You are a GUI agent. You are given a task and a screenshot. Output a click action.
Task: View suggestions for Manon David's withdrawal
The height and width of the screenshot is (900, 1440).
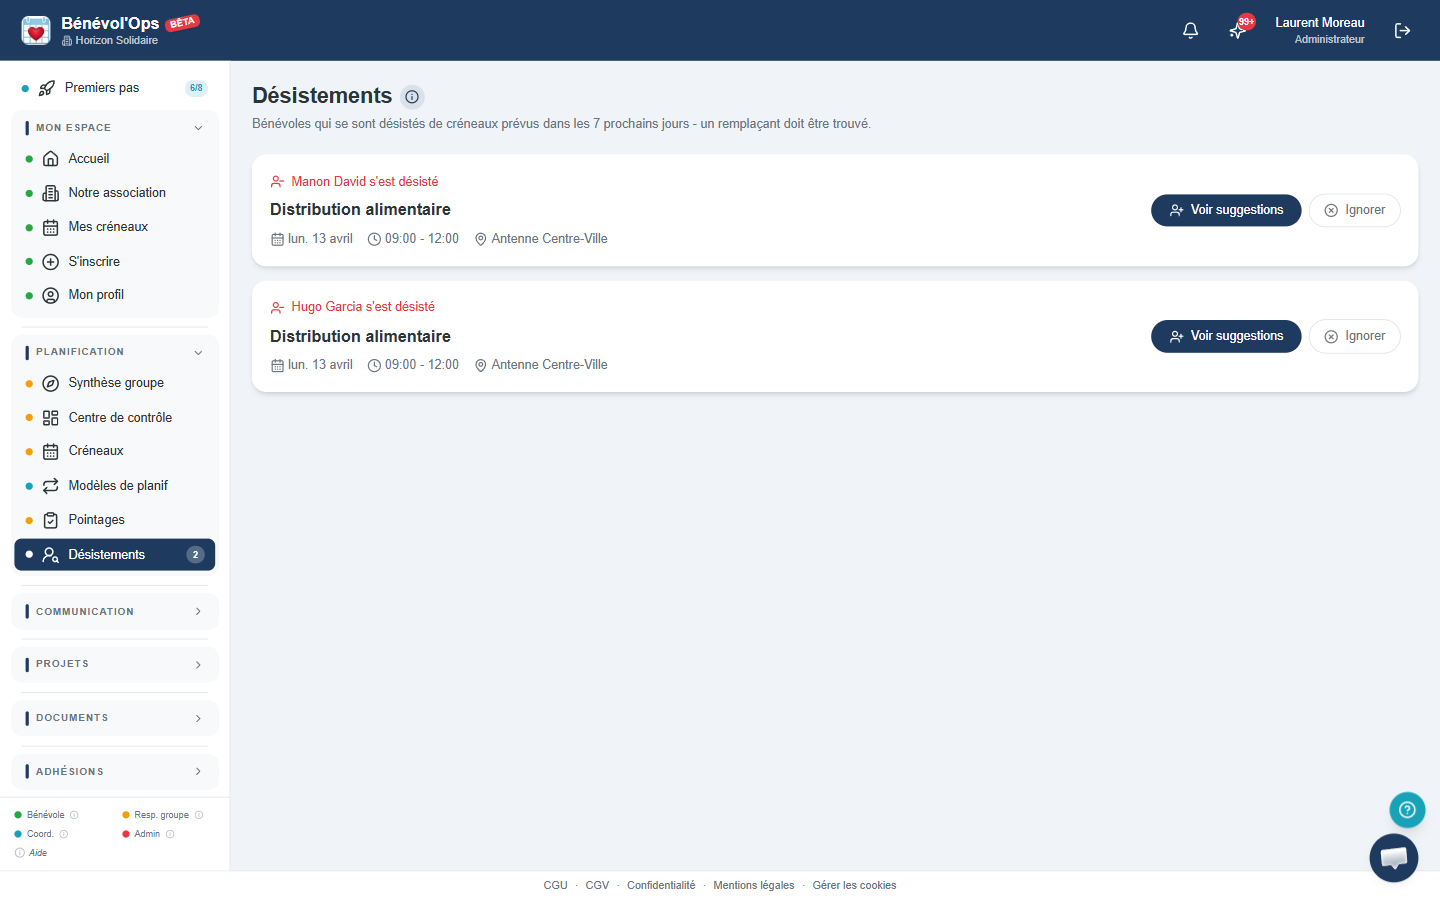[x=1226, y=210]
